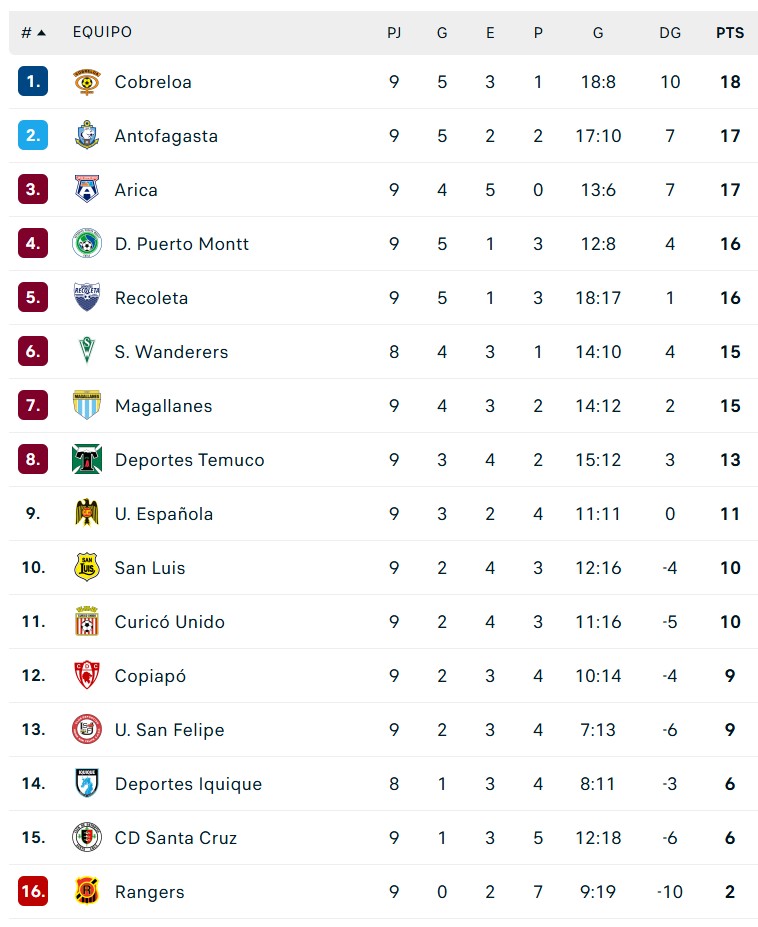The width and height of the screenshot is (758, 927).
Task: Open the D. Puerto Montt crest
Action: coord(87,244)
